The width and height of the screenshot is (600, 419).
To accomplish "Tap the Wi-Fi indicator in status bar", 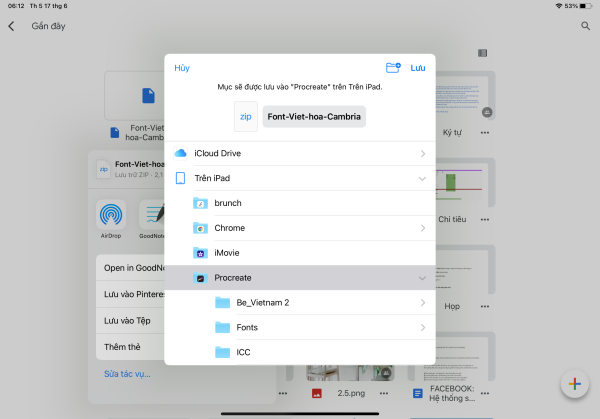I will tap(559, 6).
